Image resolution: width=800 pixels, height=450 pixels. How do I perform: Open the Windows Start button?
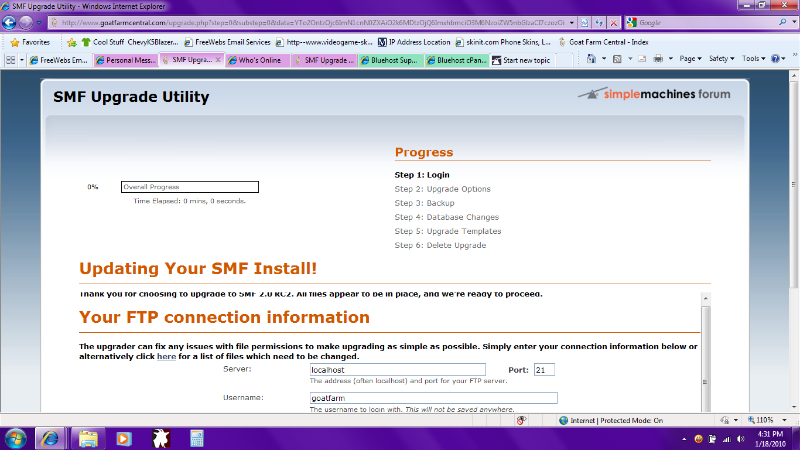coord(15,439)
